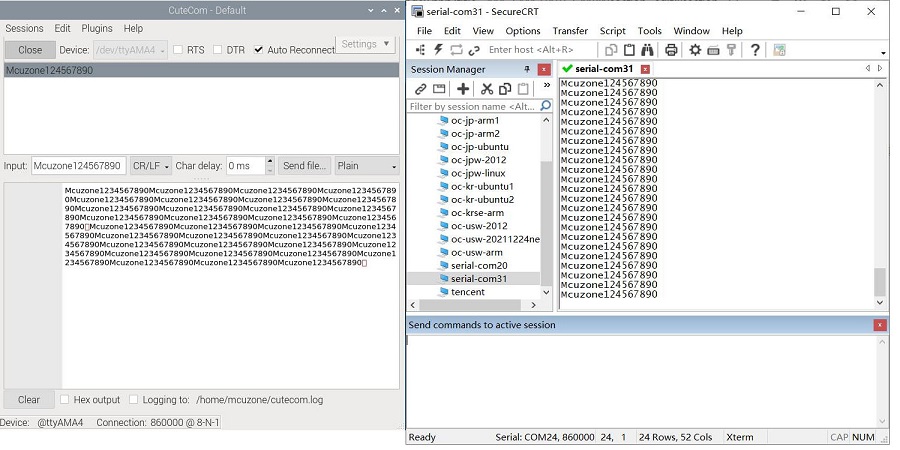Viewport: 900px width, 450px height.
Task: Open the Plugins menu in CuteCom
Action: click(97, 28)
